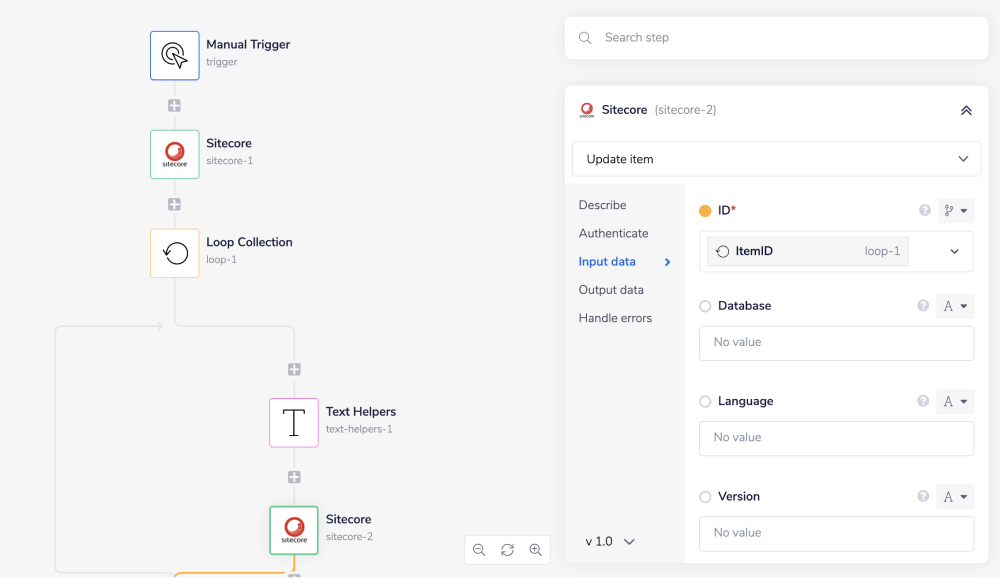
Task: Zoom out the workflow canvas
Action: click(x=479, y=550)
